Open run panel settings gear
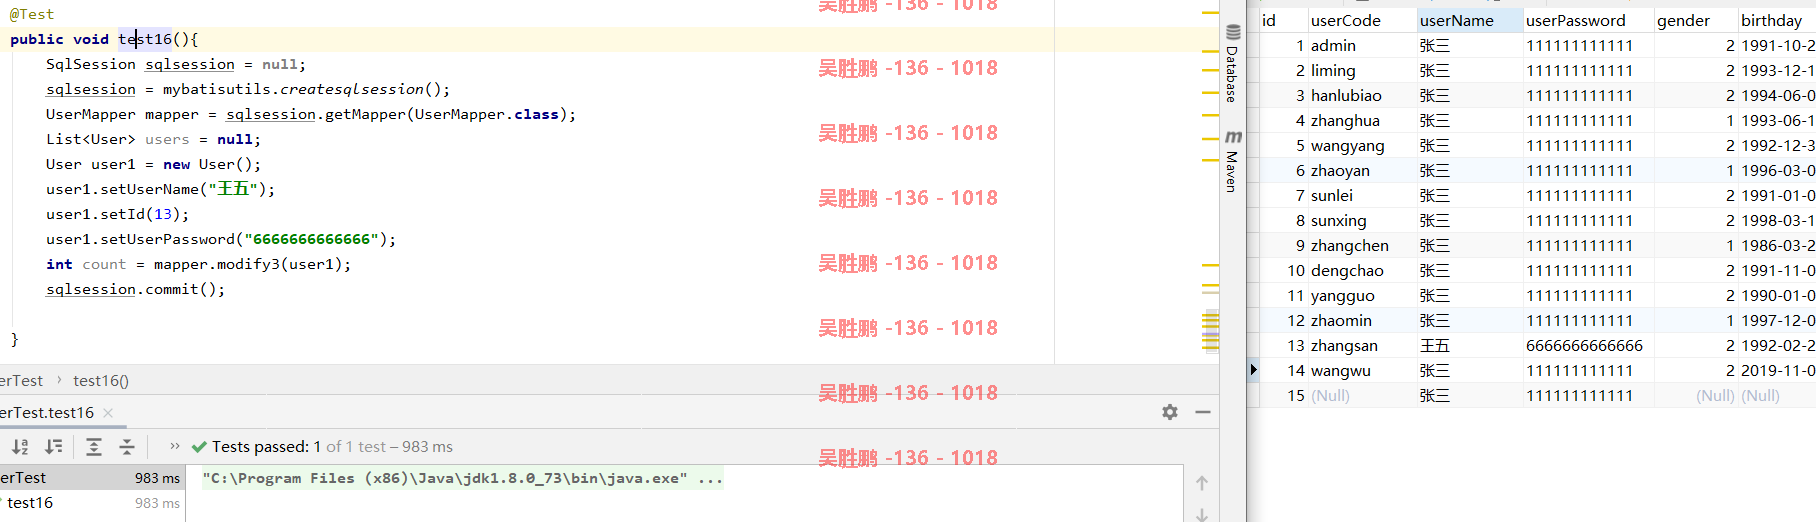The image size is (1816, 522). pyautogui.click(x=1170, y=412)
